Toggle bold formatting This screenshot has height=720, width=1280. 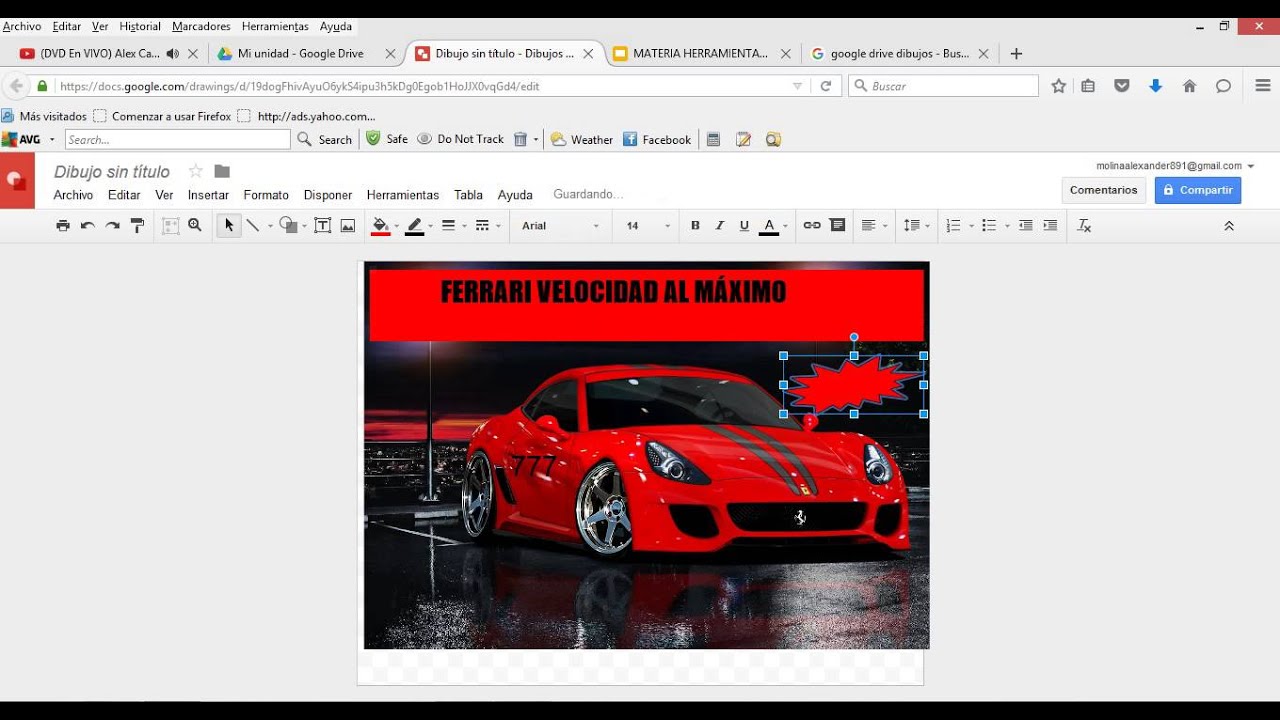[x=695, y=226]
